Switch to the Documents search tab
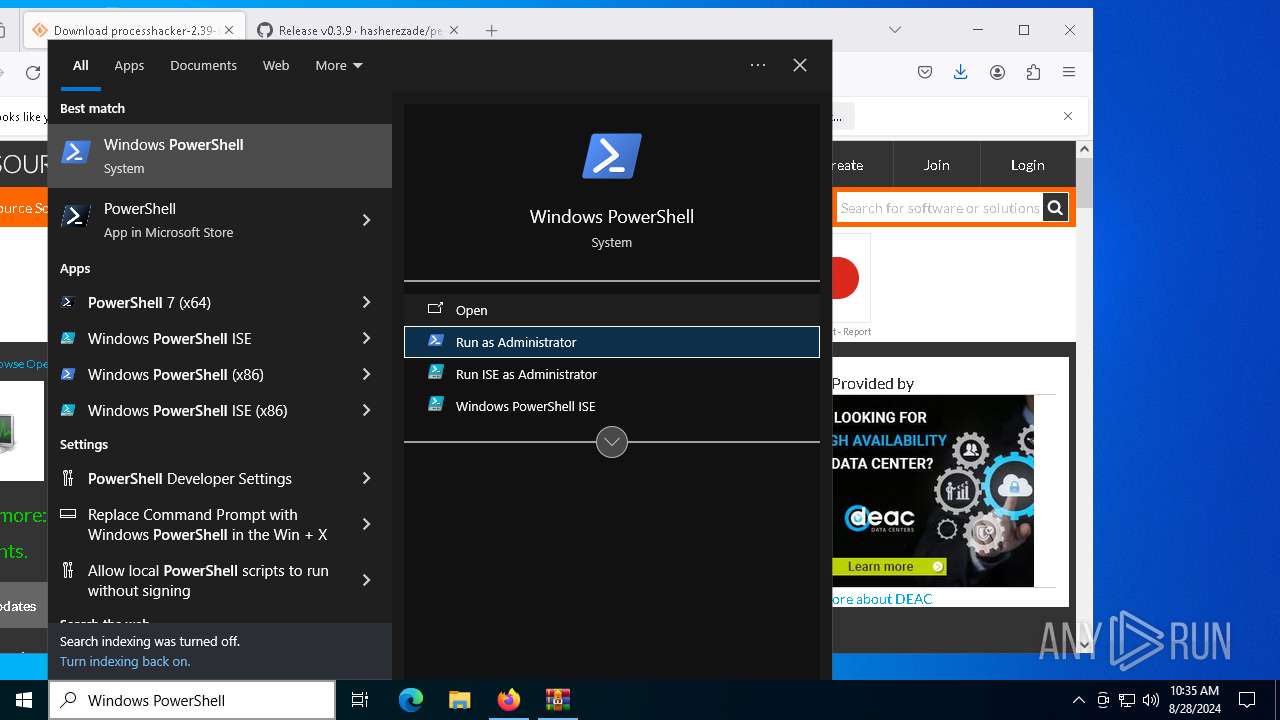This screenshot has height=720, width=1280. pos(203,65)
